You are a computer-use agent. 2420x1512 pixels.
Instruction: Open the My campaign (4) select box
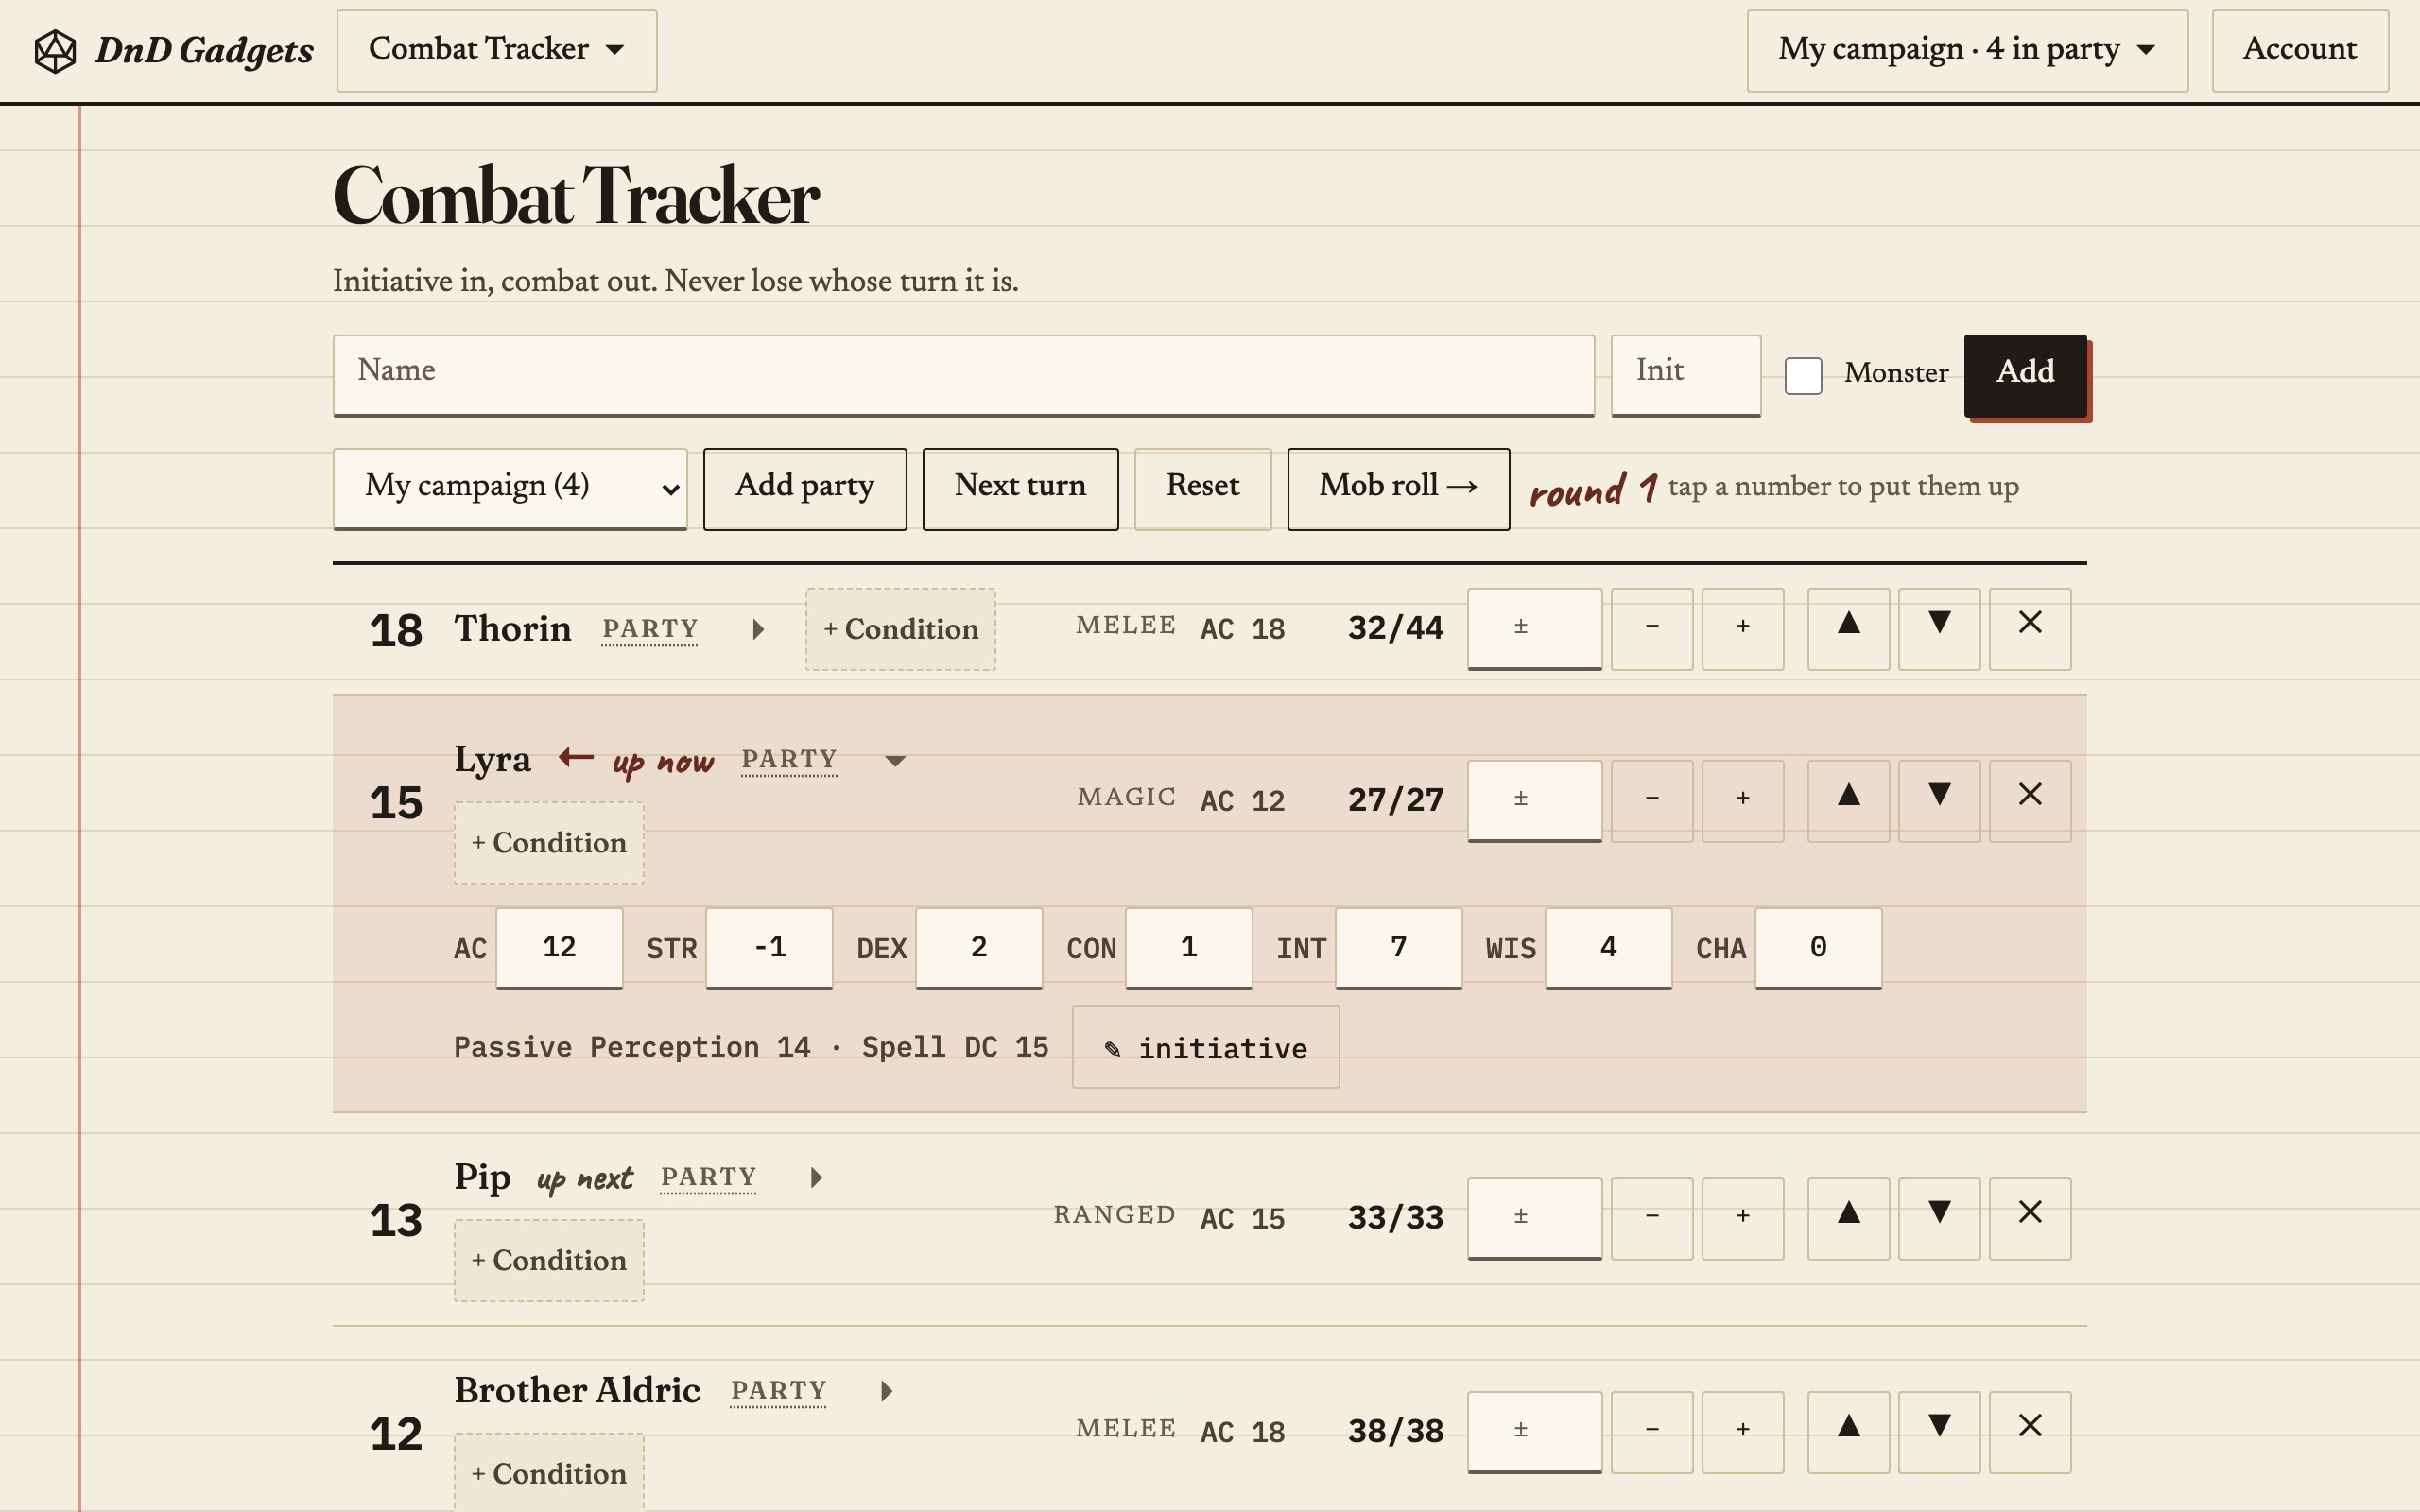510,489
